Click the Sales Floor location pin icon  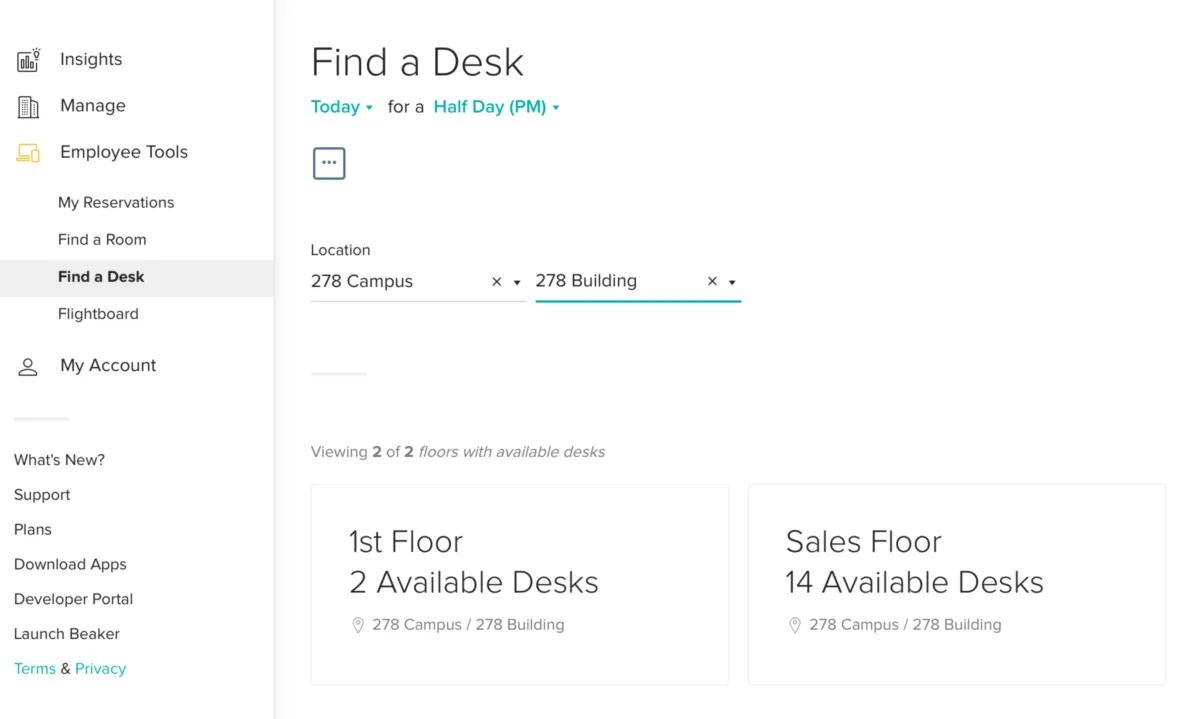[795, 625]
